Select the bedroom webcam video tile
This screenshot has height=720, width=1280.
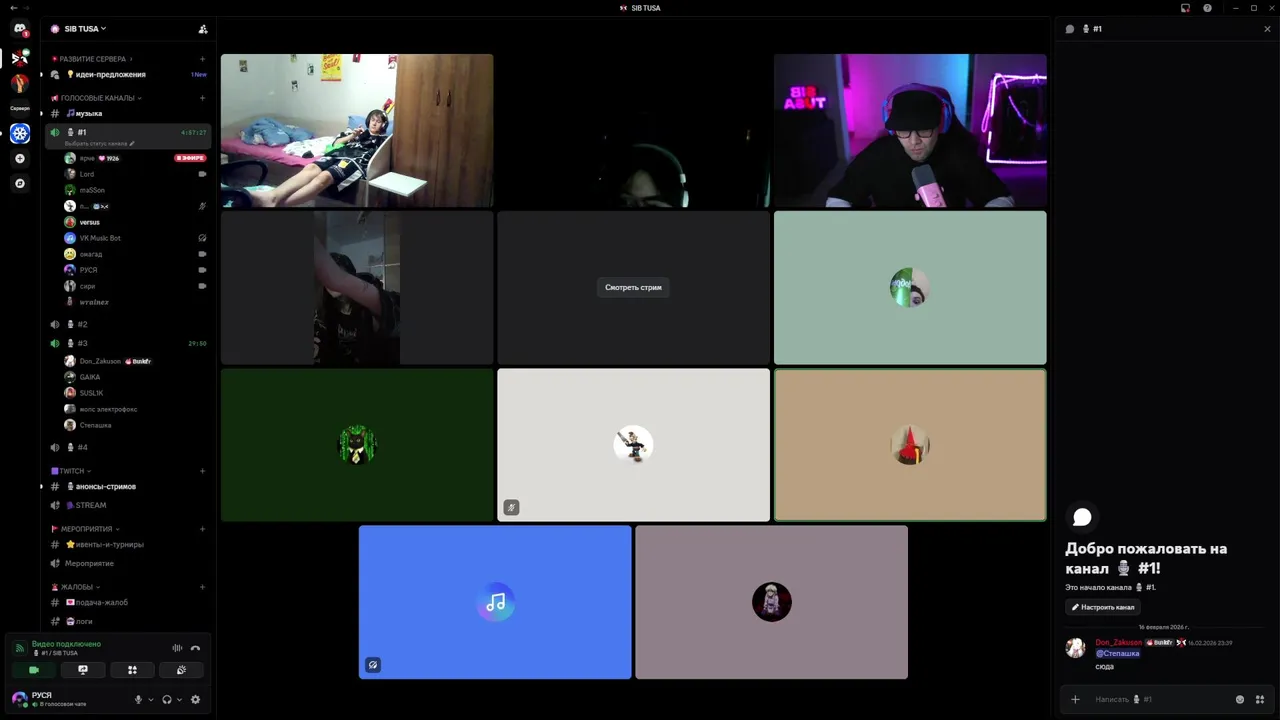(357, 131)
